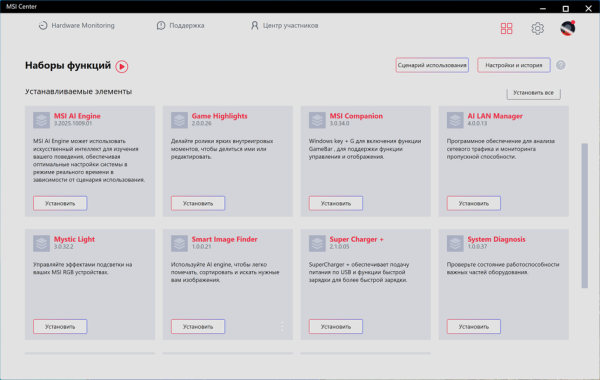Click the Super Charger + package icon
This screenshot has height=380, width=600.
[317, 243]
